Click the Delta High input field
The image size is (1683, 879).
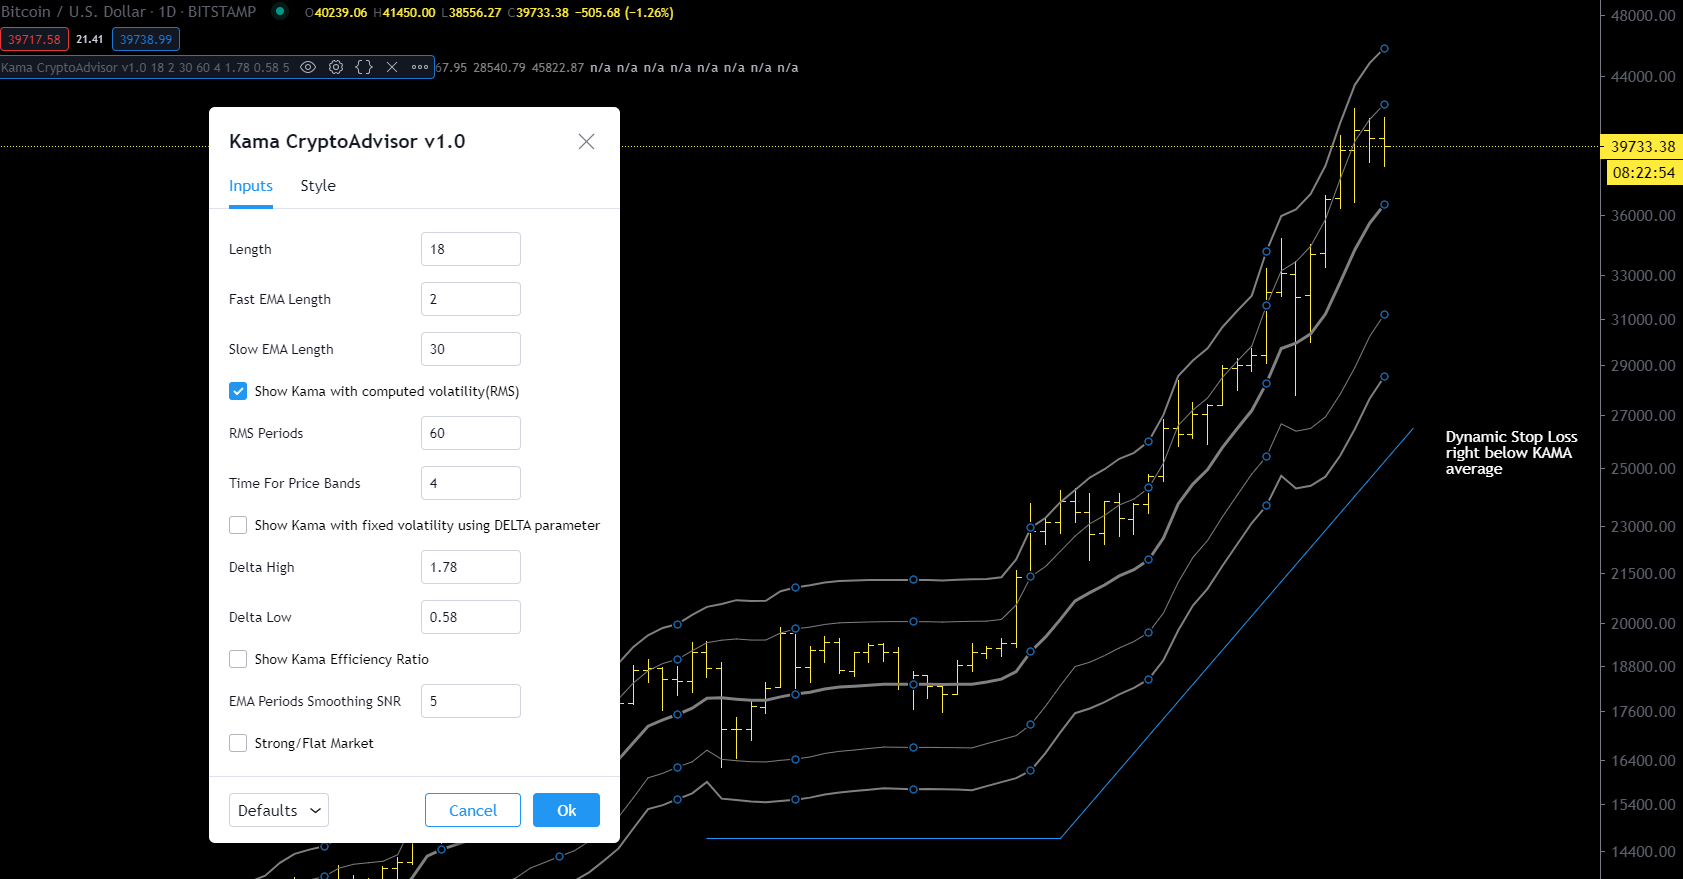470,567
